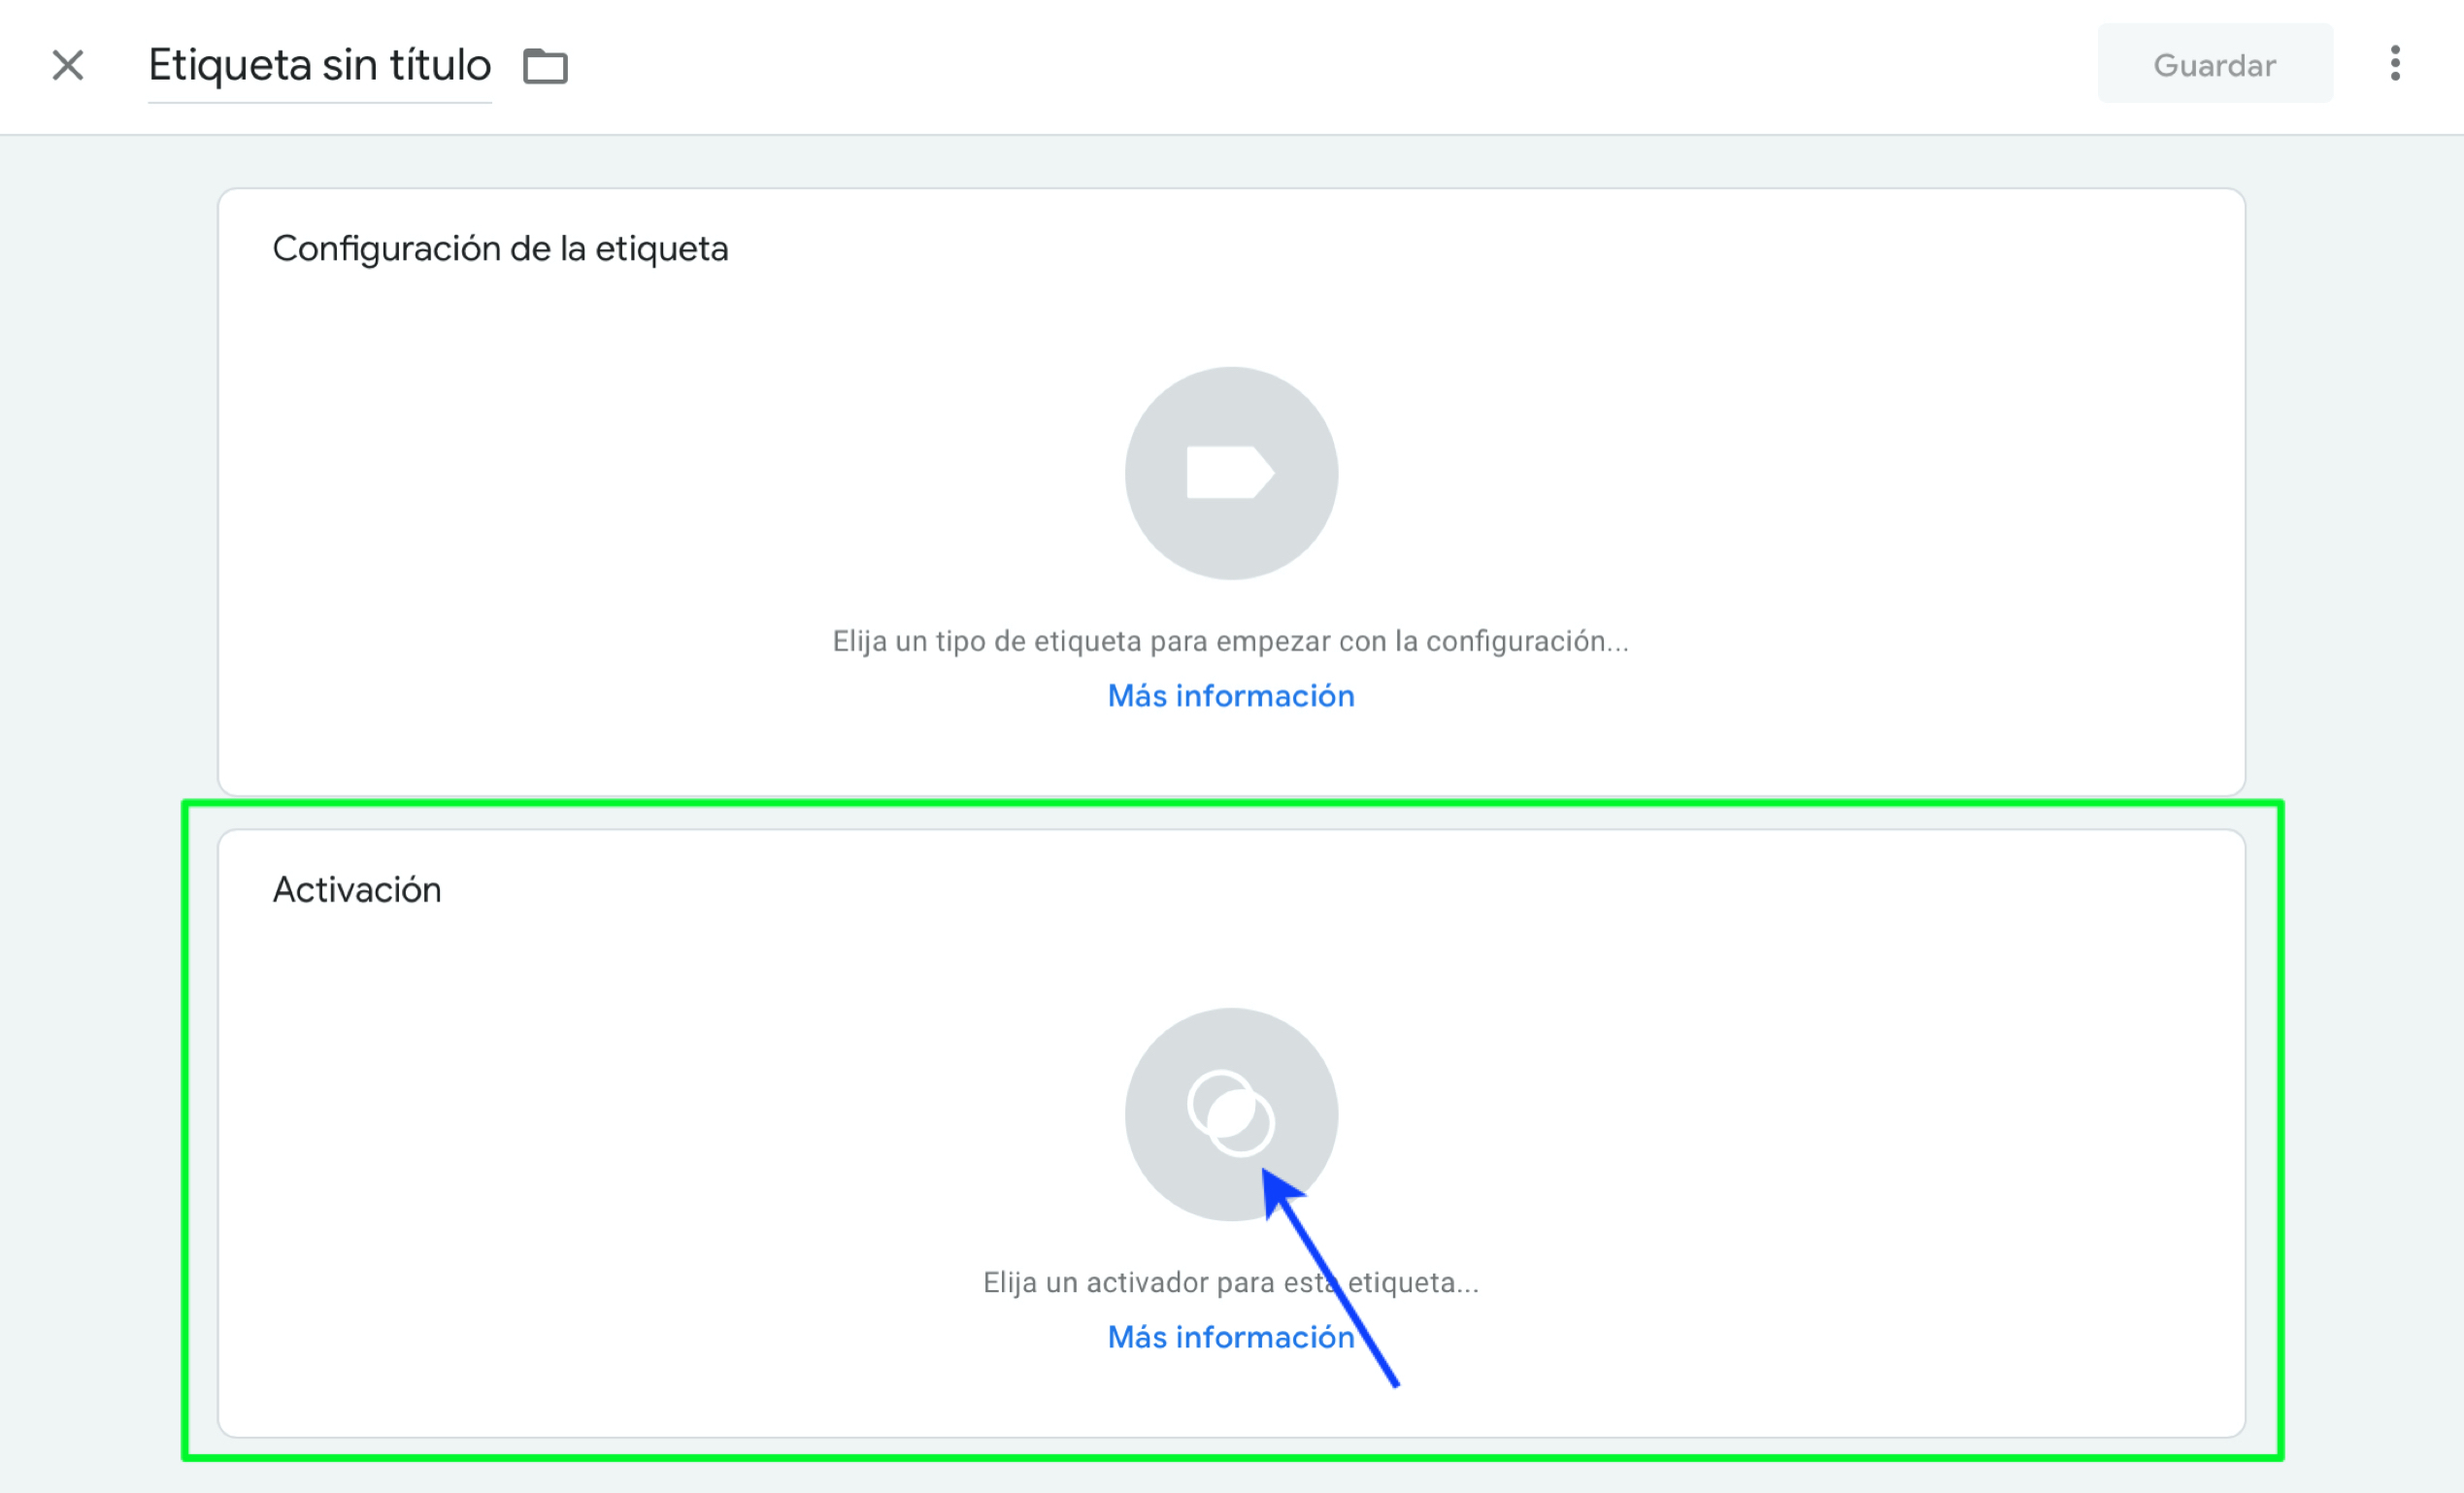
Task: Open the three-dot more options menu
Action: [2394, 64]
